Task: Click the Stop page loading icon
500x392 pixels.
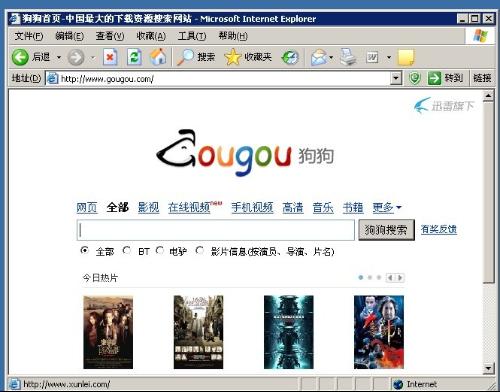Action: click(x=110, y=57)
